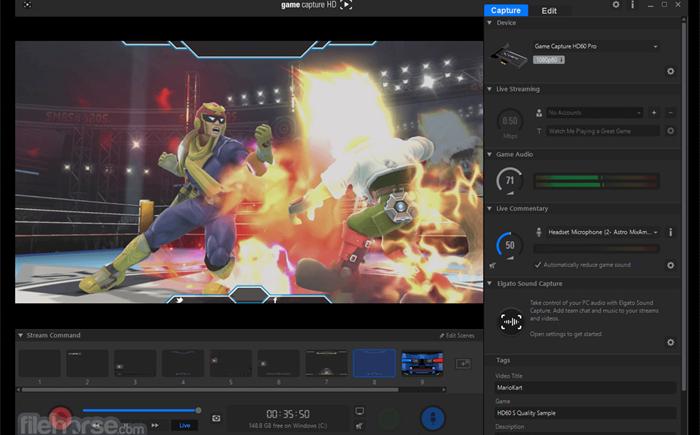Add a streaming account with plus button

coord(654,113)
